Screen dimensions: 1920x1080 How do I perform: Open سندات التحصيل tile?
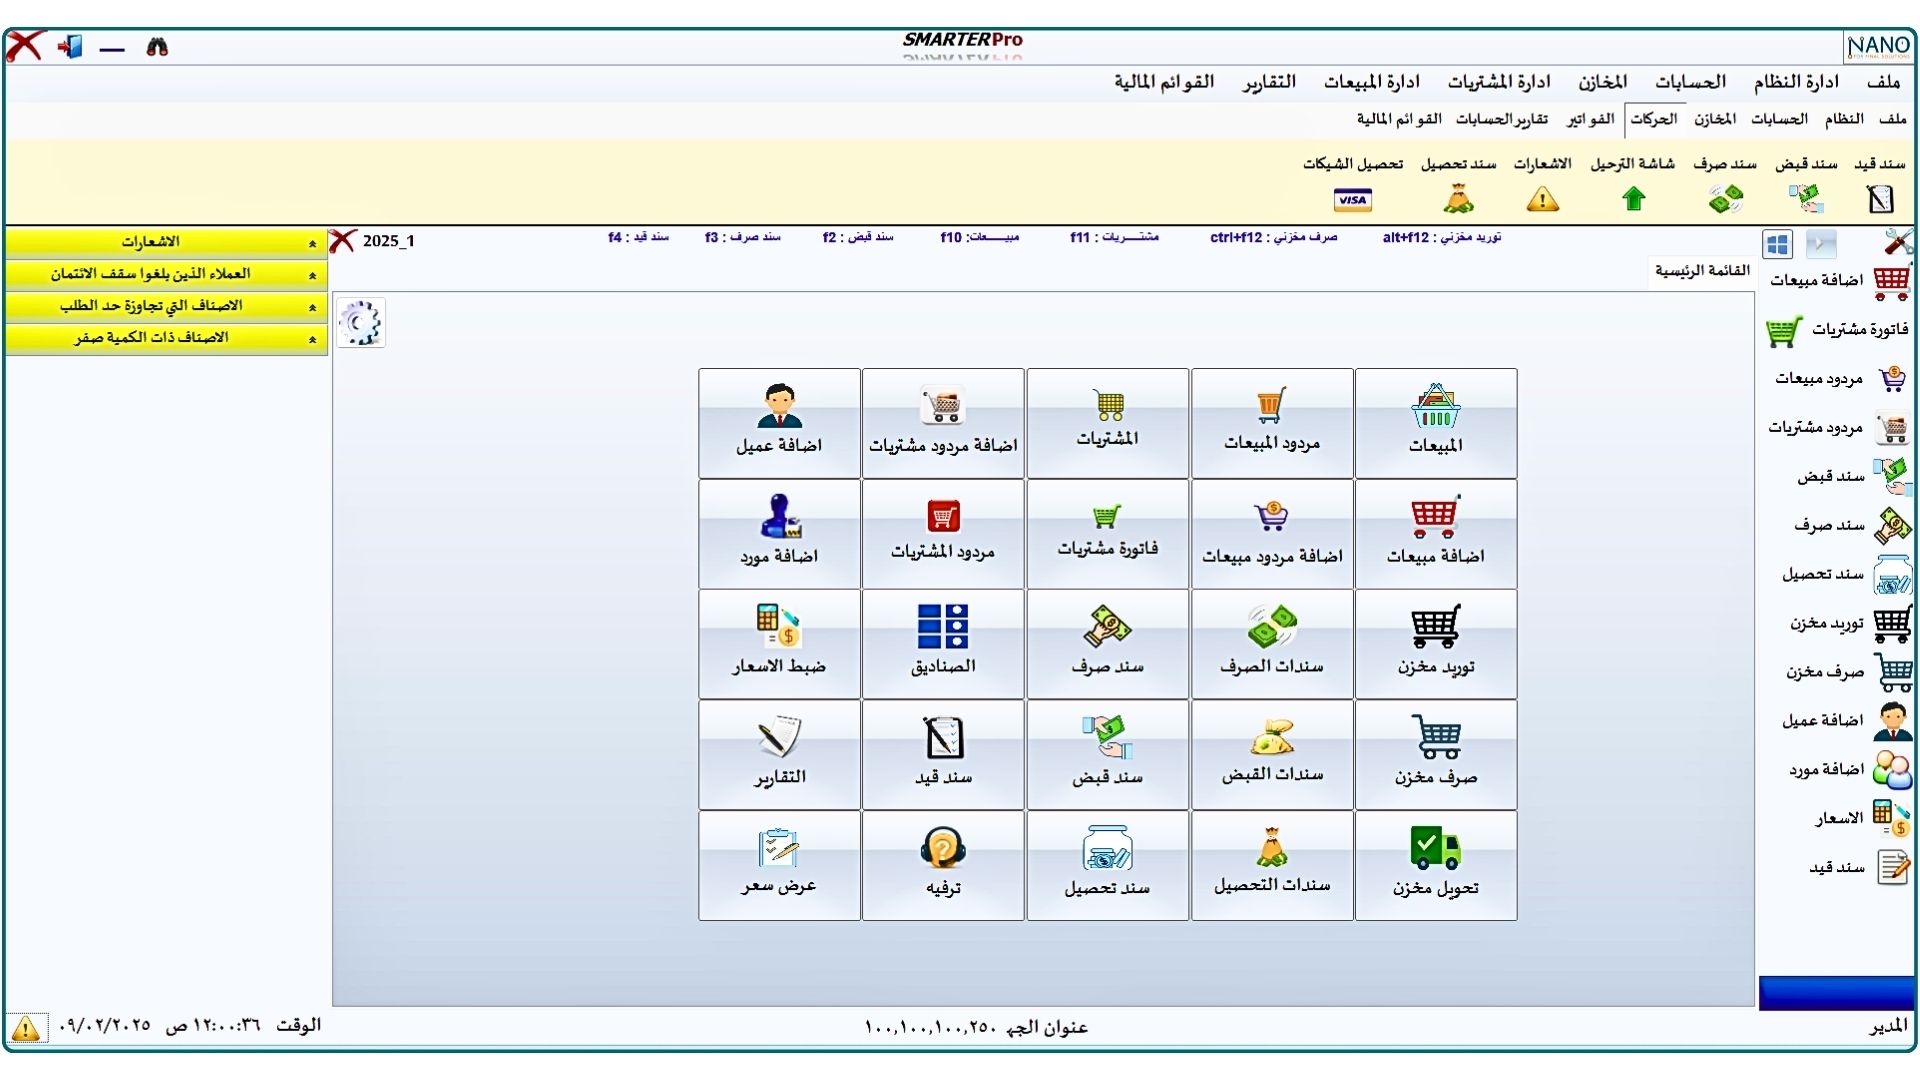[x=1272, y=865]
